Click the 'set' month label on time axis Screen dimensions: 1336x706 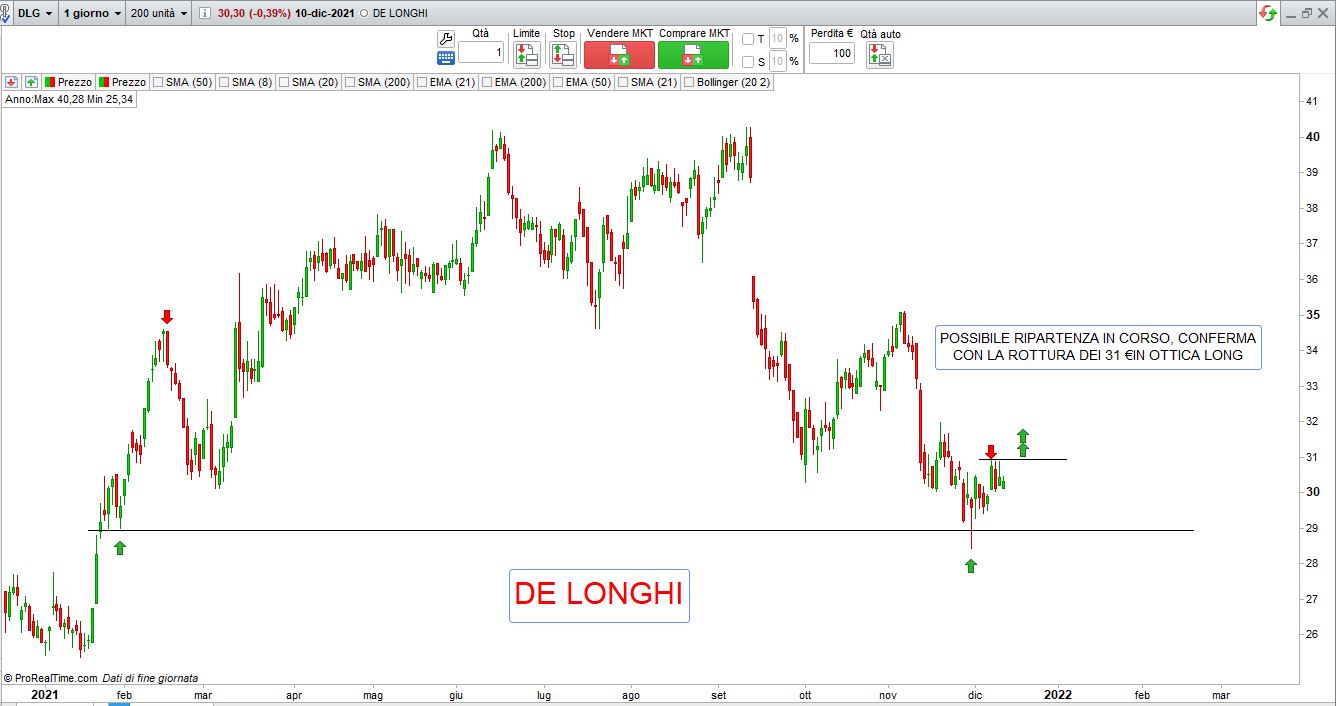point(718,694)
